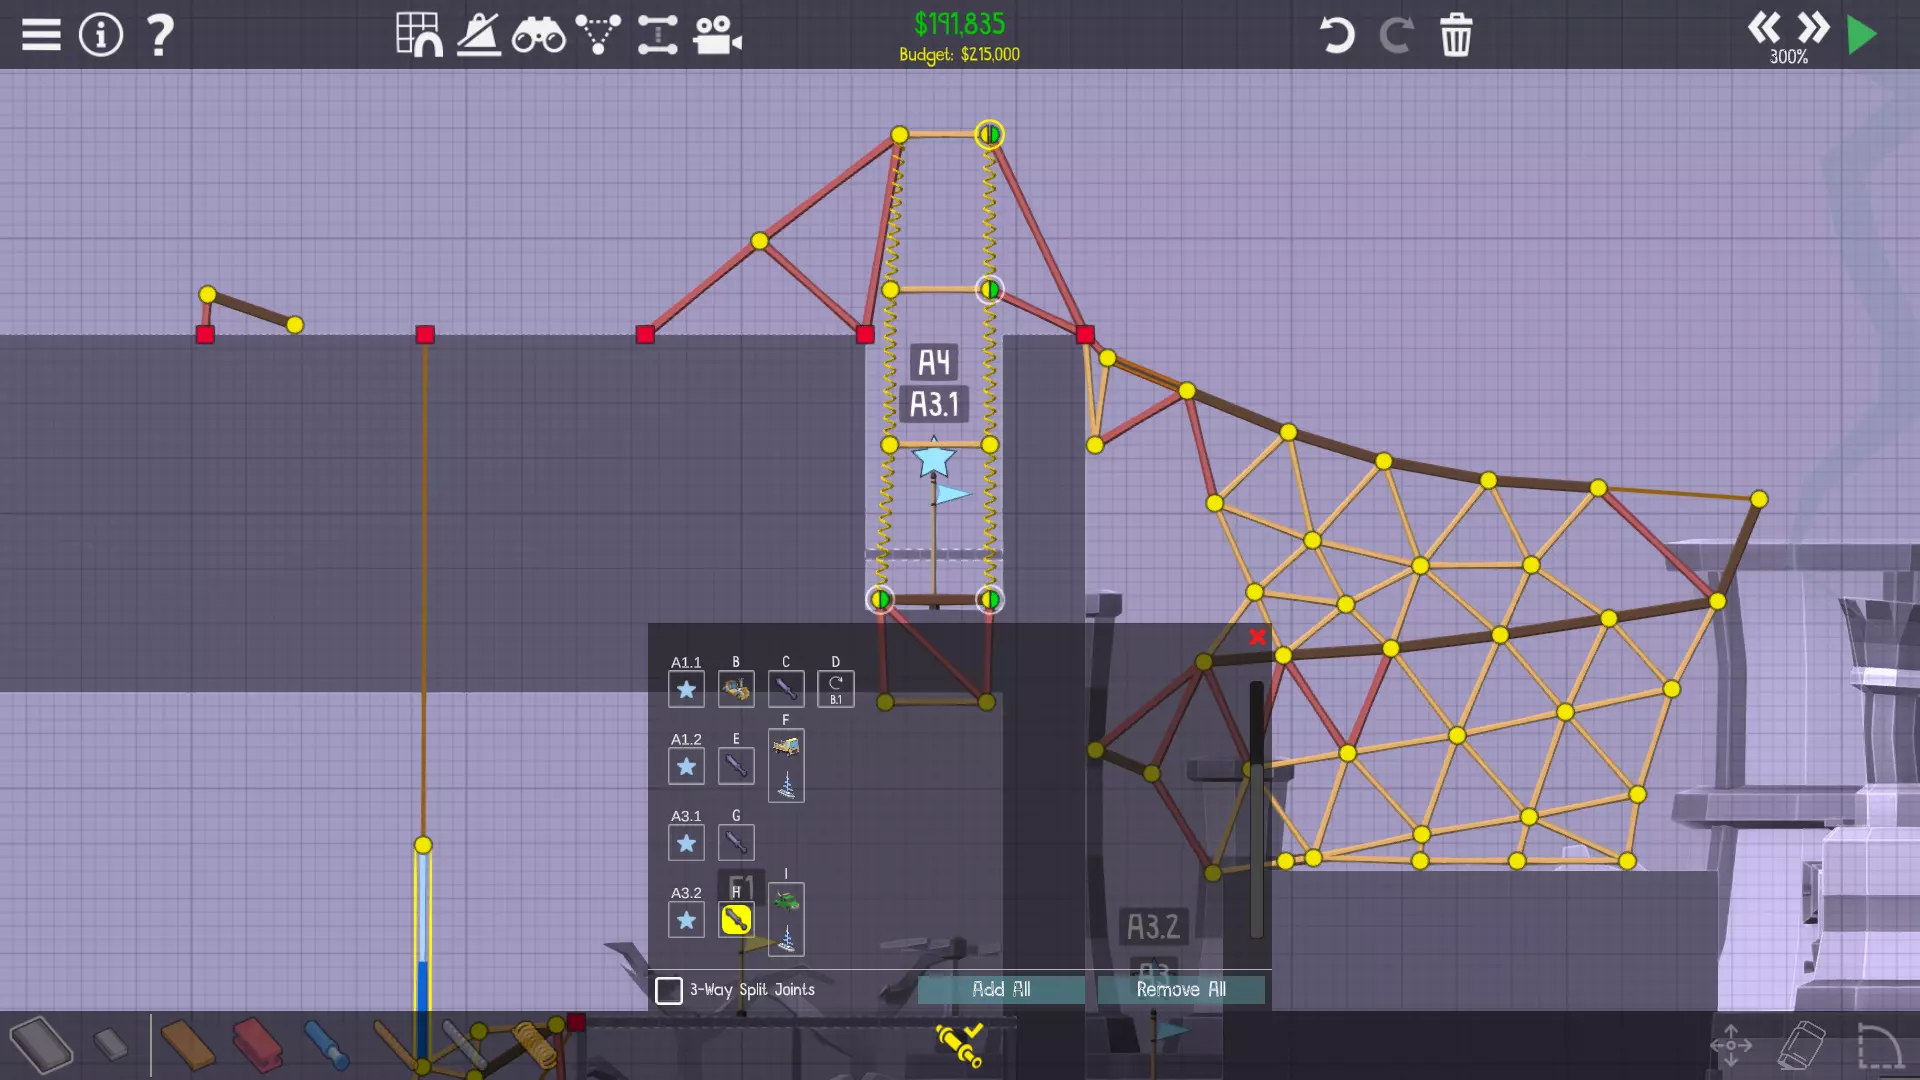Toggle hydraulic phase G icon
Image resolution: width=1920 pixels, height=1080 pixels.
(736, 843)
